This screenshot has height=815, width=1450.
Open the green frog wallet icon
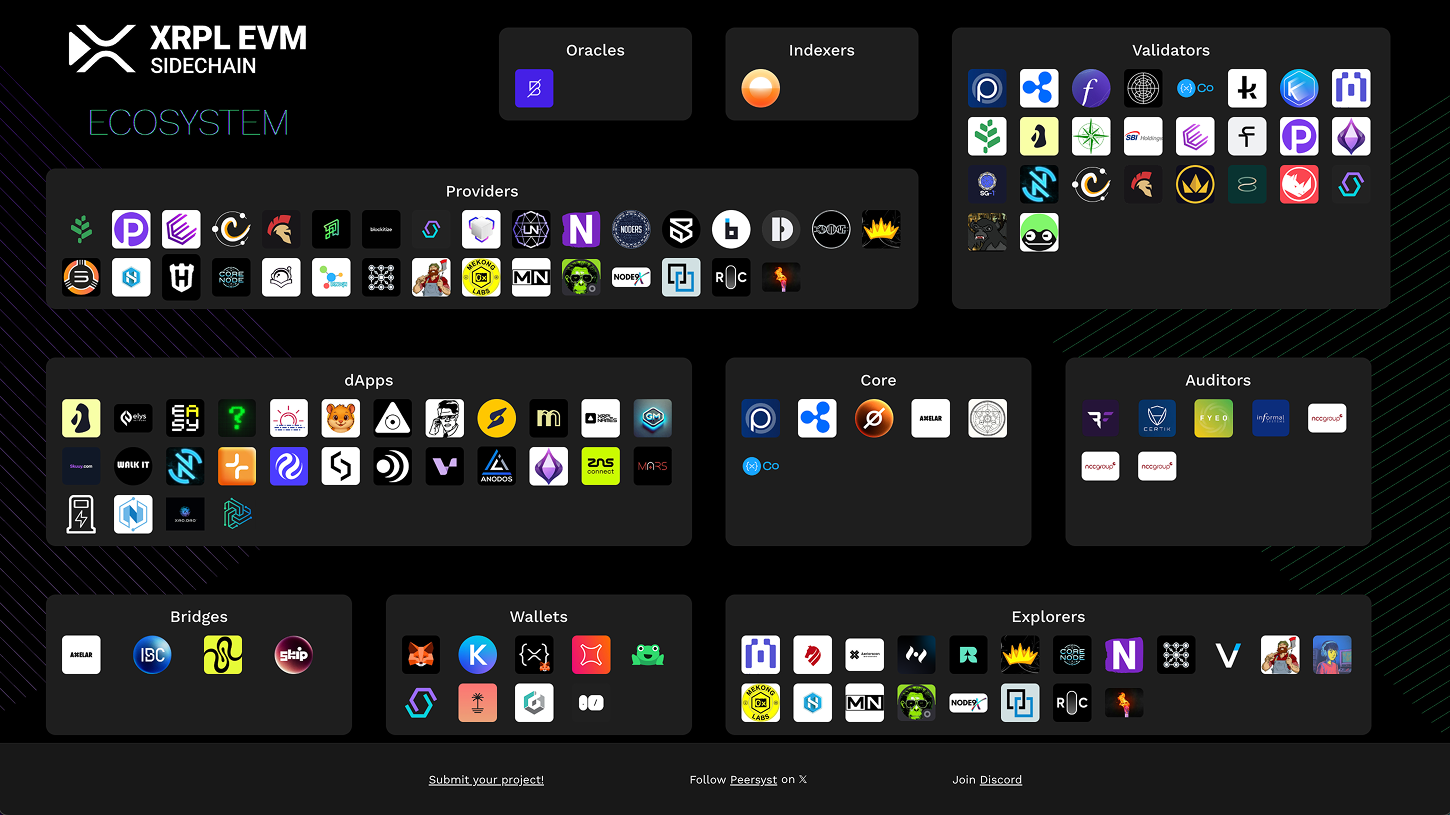pos(648,655)
